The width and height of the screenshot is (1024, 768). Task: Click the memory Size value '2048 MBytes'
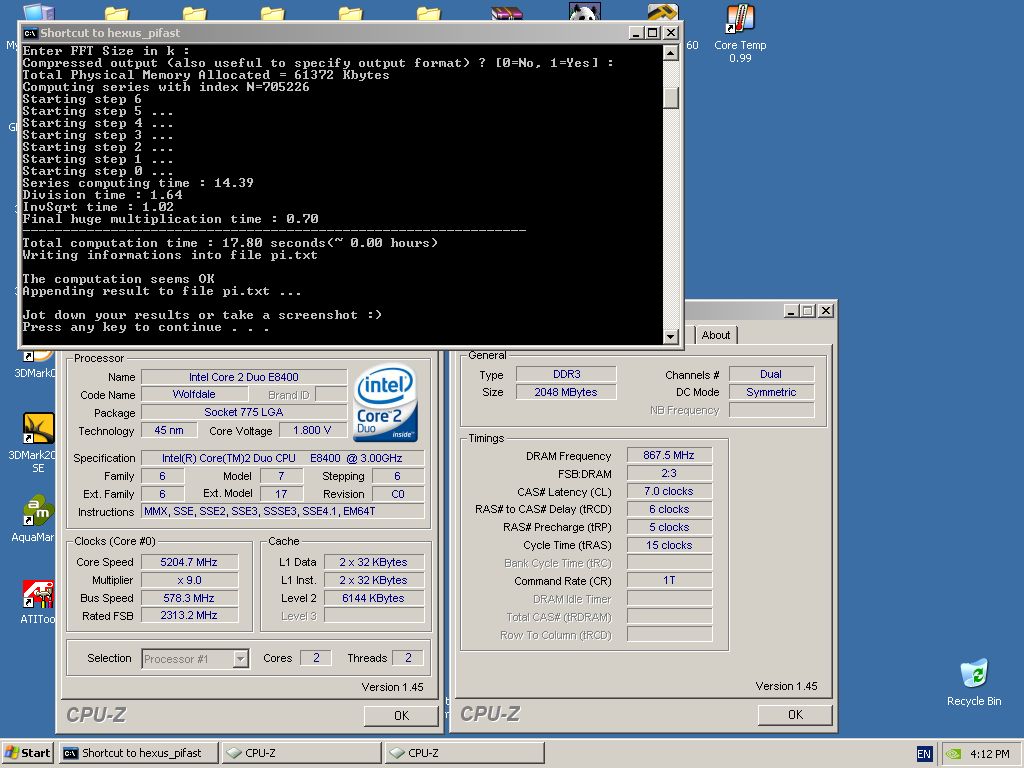566,392
